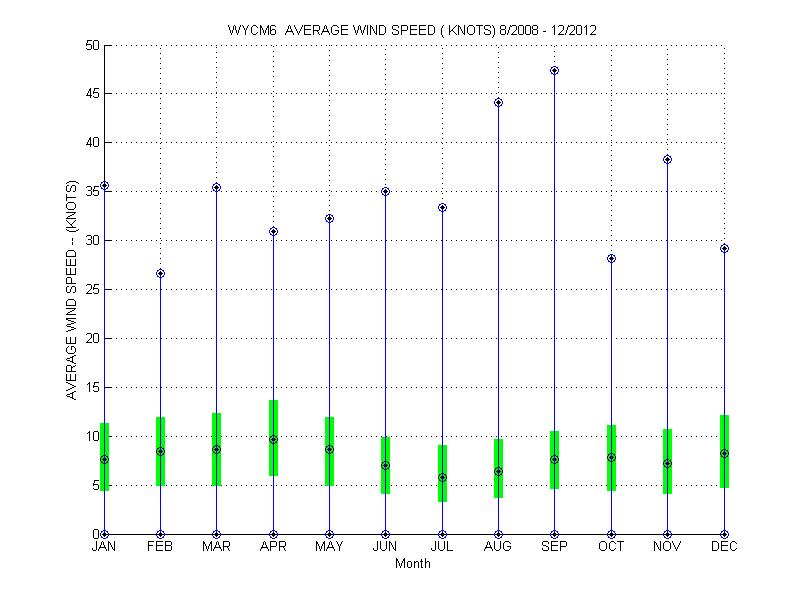This screenshot has width=800, height=600.
Task: Click the JUL minimum marker at zero knots
Action: pyautogui.click(x=442, y=534)
